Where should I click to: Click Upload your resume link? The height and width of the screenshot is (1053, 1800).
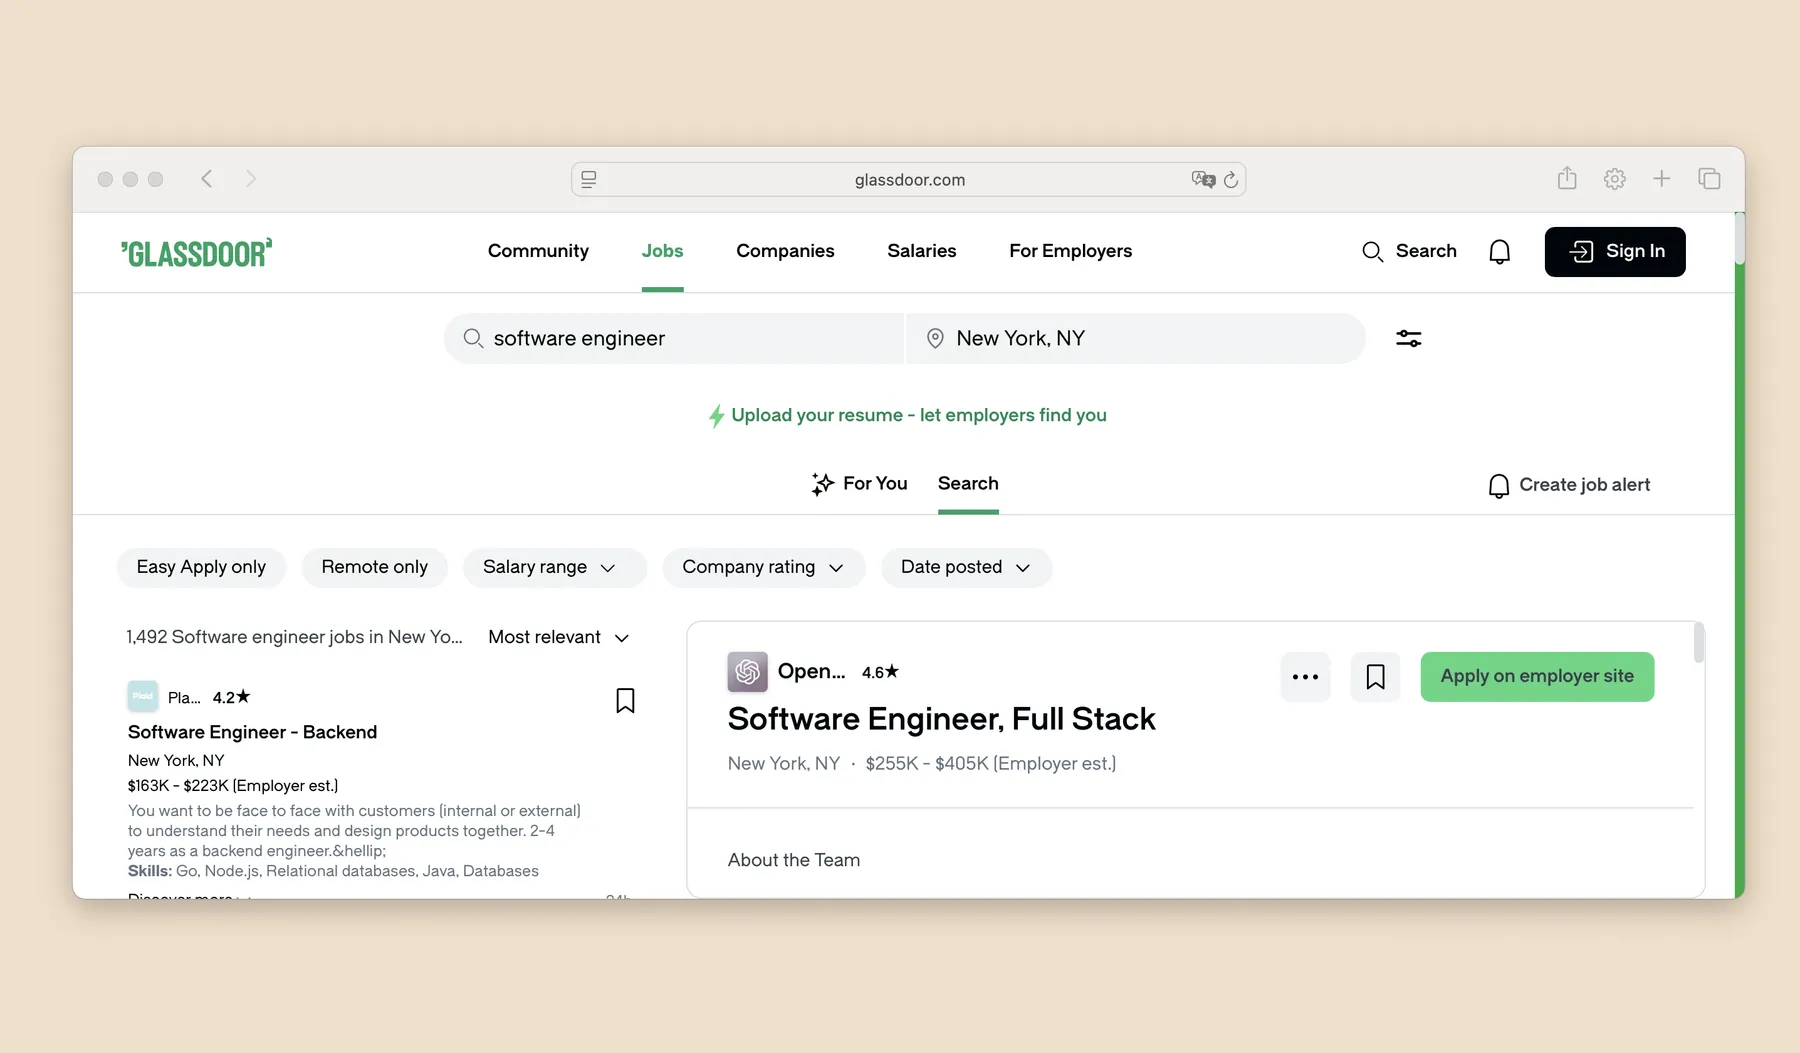[918, 415]
